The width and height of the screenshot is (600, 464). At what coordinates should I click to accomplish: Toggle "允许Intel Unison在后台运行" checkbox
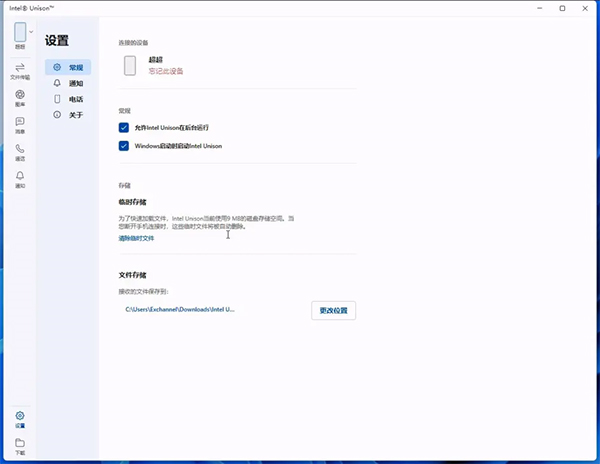coord(124,128)
